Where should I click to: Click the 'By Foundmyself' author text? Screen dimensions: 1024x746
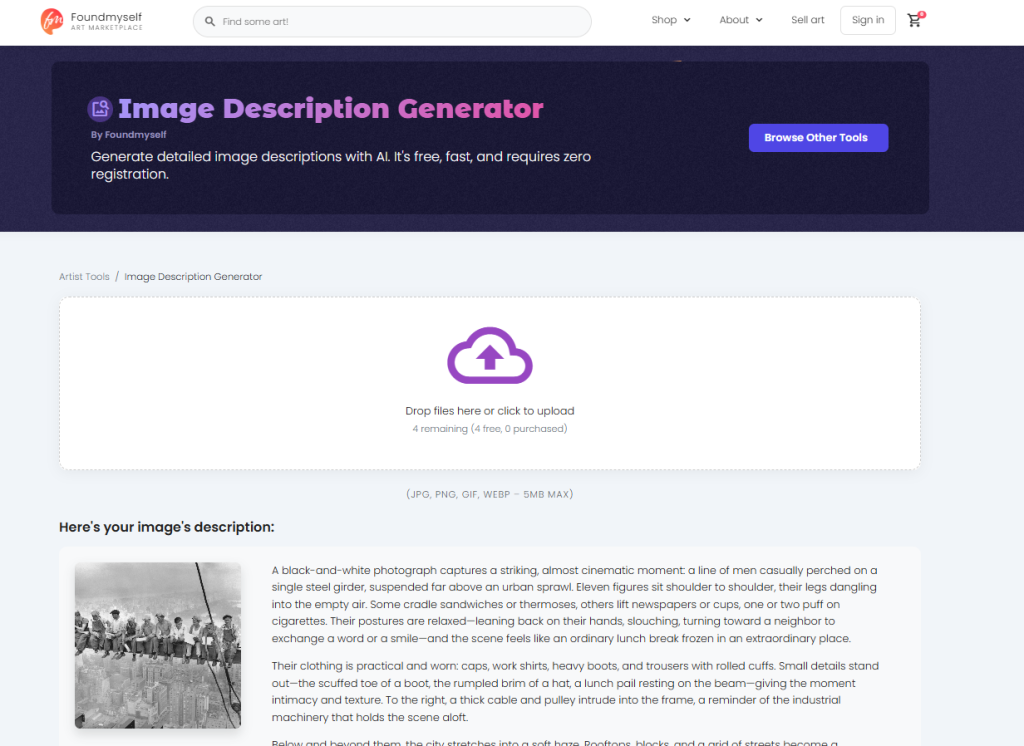(128, 135)
